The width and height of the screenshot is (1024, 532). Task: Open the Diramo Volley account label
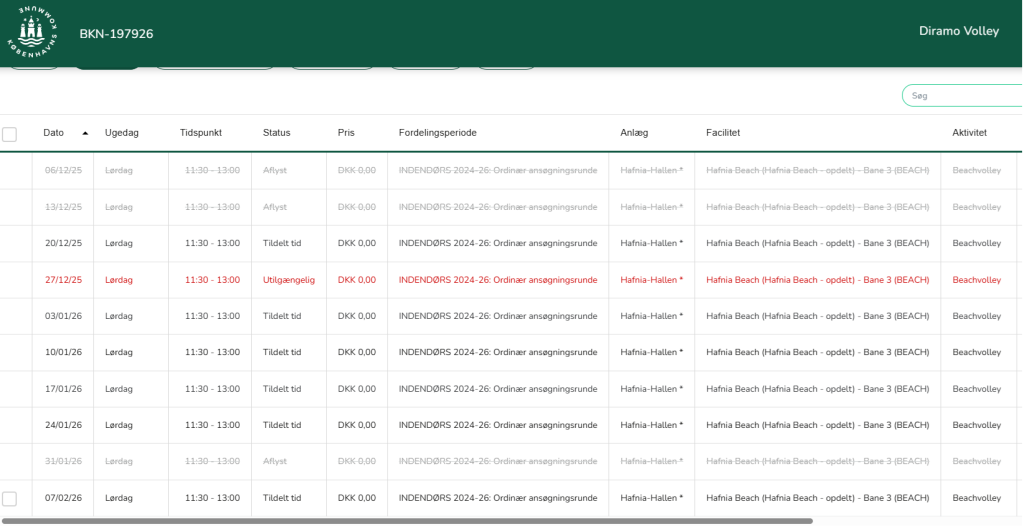[x=958, y=32]
